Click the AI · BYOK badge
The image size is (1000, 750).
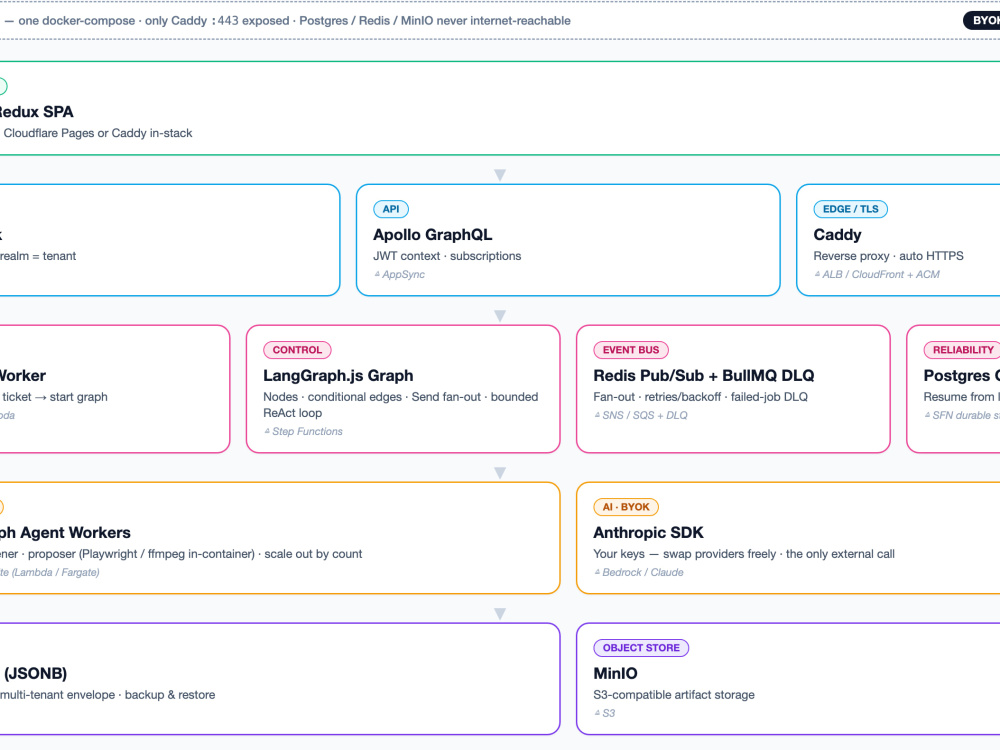pos(626,507)
